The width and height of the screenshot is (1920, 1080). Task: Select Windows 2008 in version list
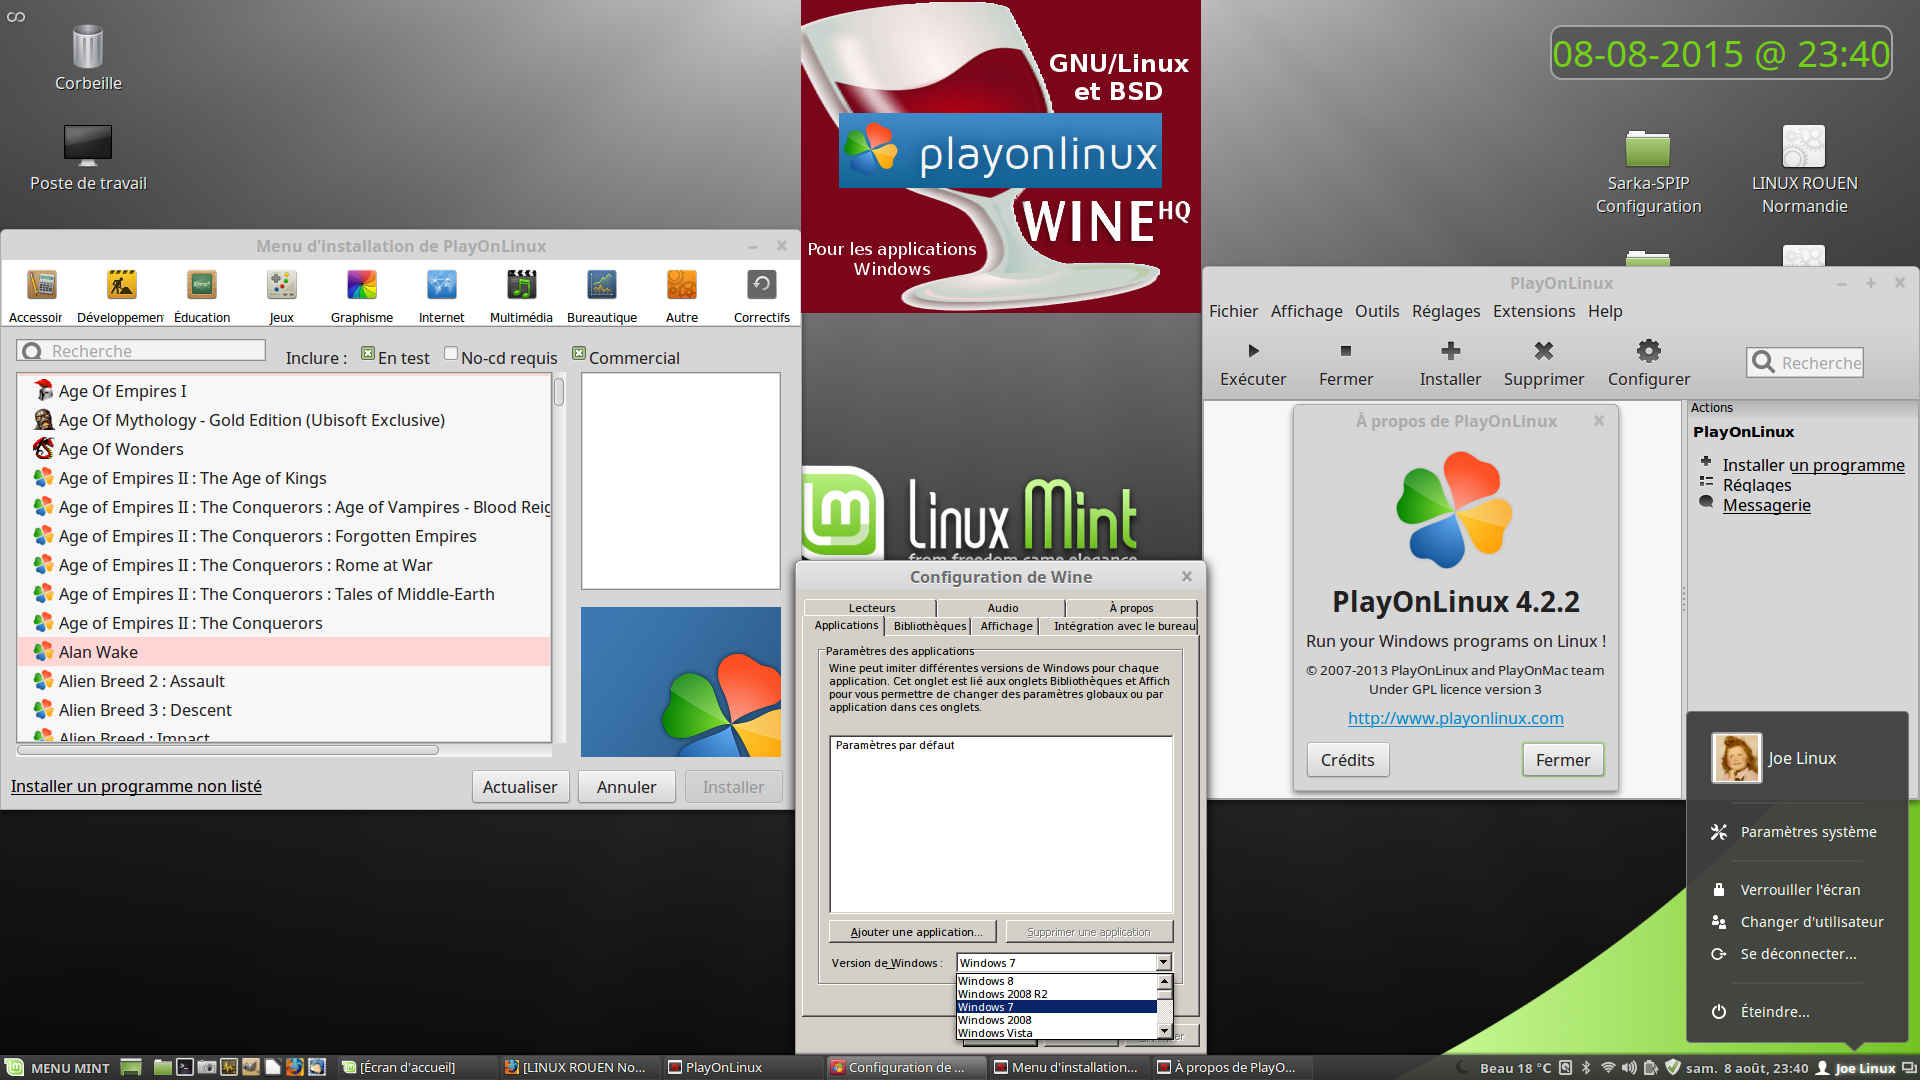[x=1056, y=1020]
